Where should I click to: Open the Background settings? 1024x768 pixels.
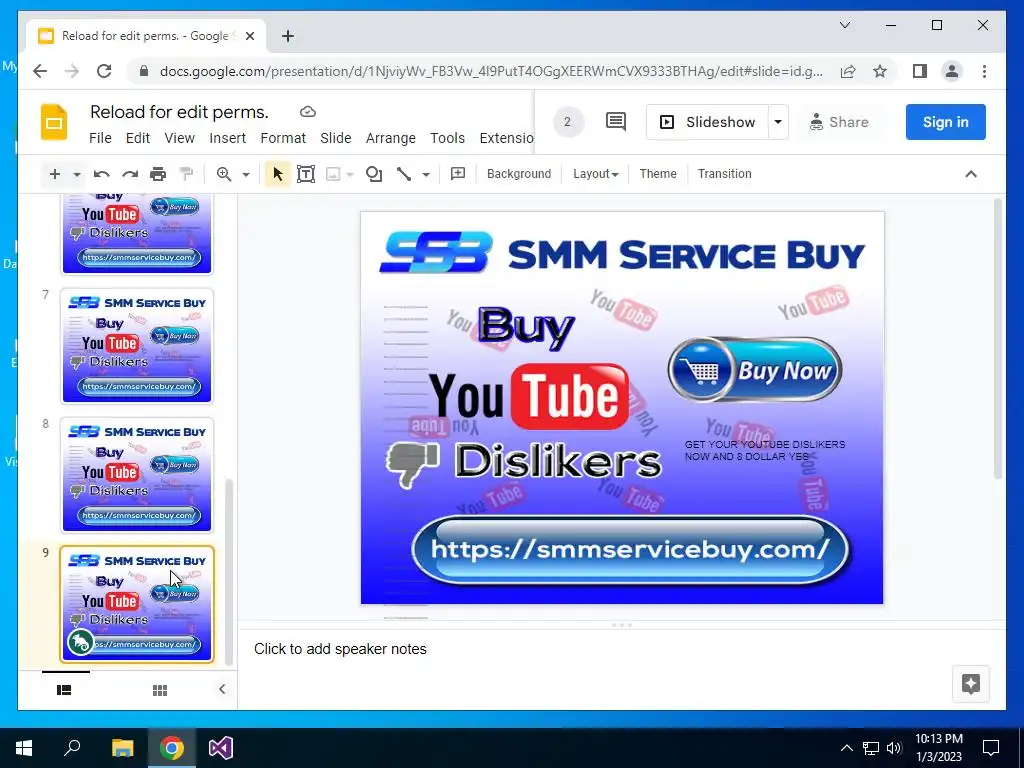coord(519,174)
